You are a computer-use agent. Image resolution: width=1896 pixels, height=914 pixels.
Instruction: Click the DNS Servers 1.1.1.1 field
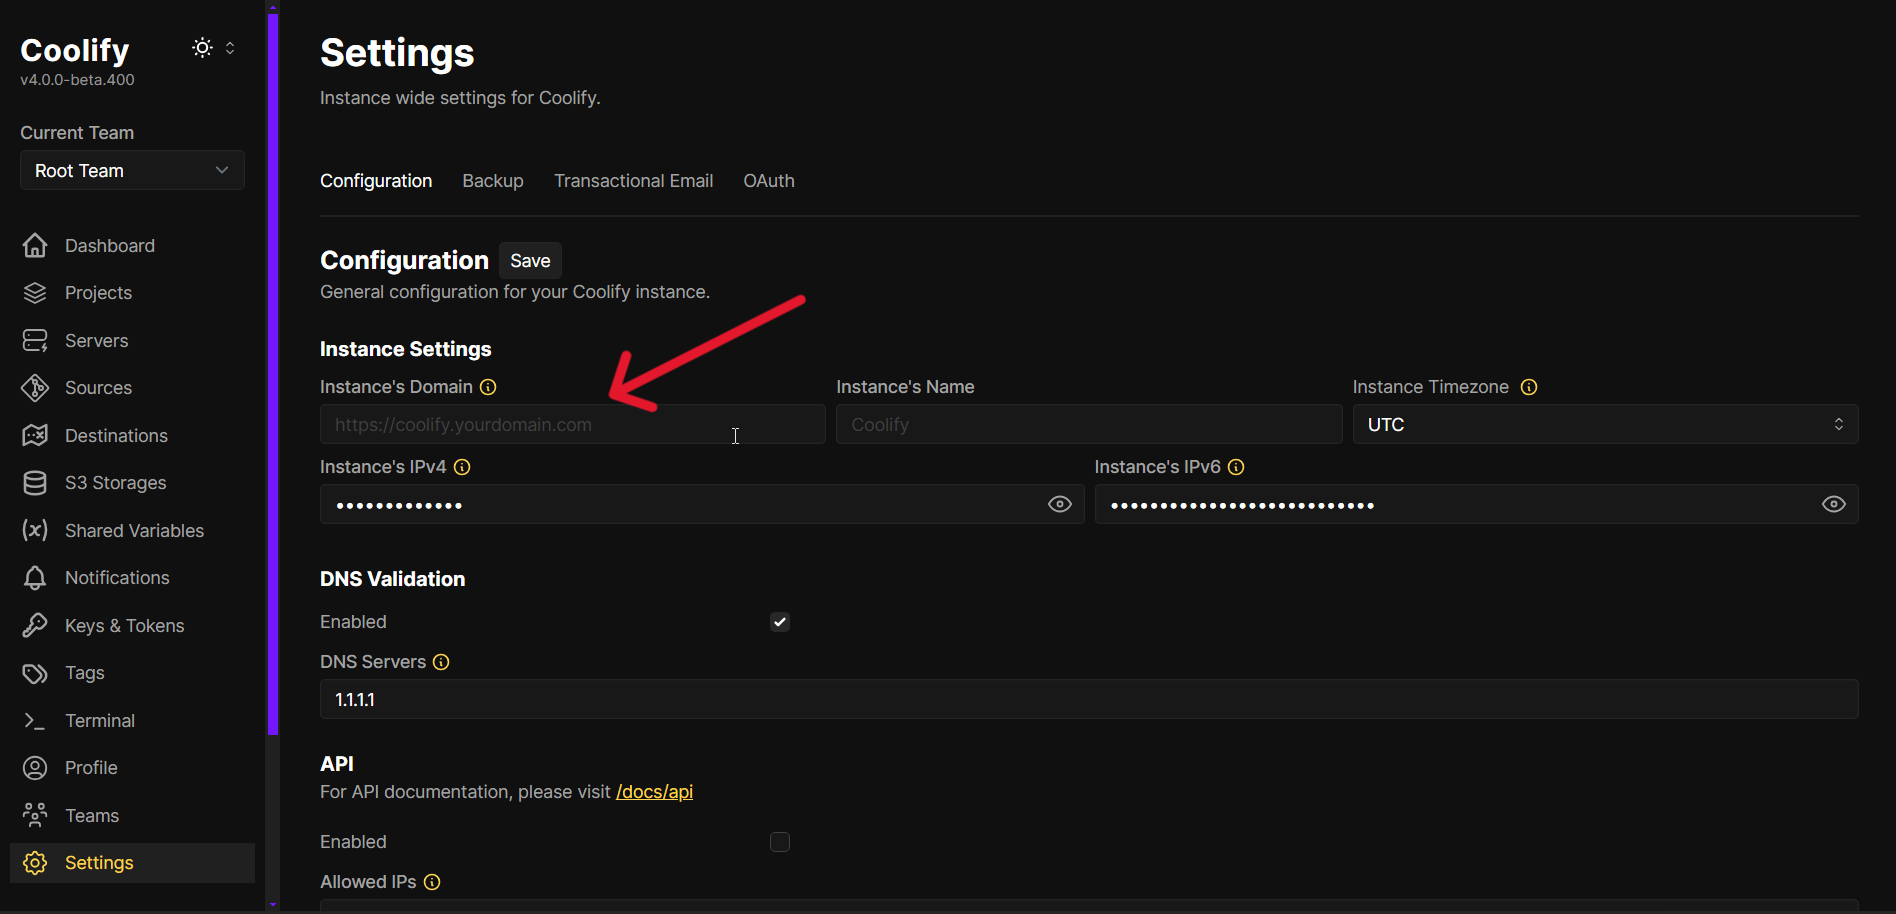pos(1089,699)
